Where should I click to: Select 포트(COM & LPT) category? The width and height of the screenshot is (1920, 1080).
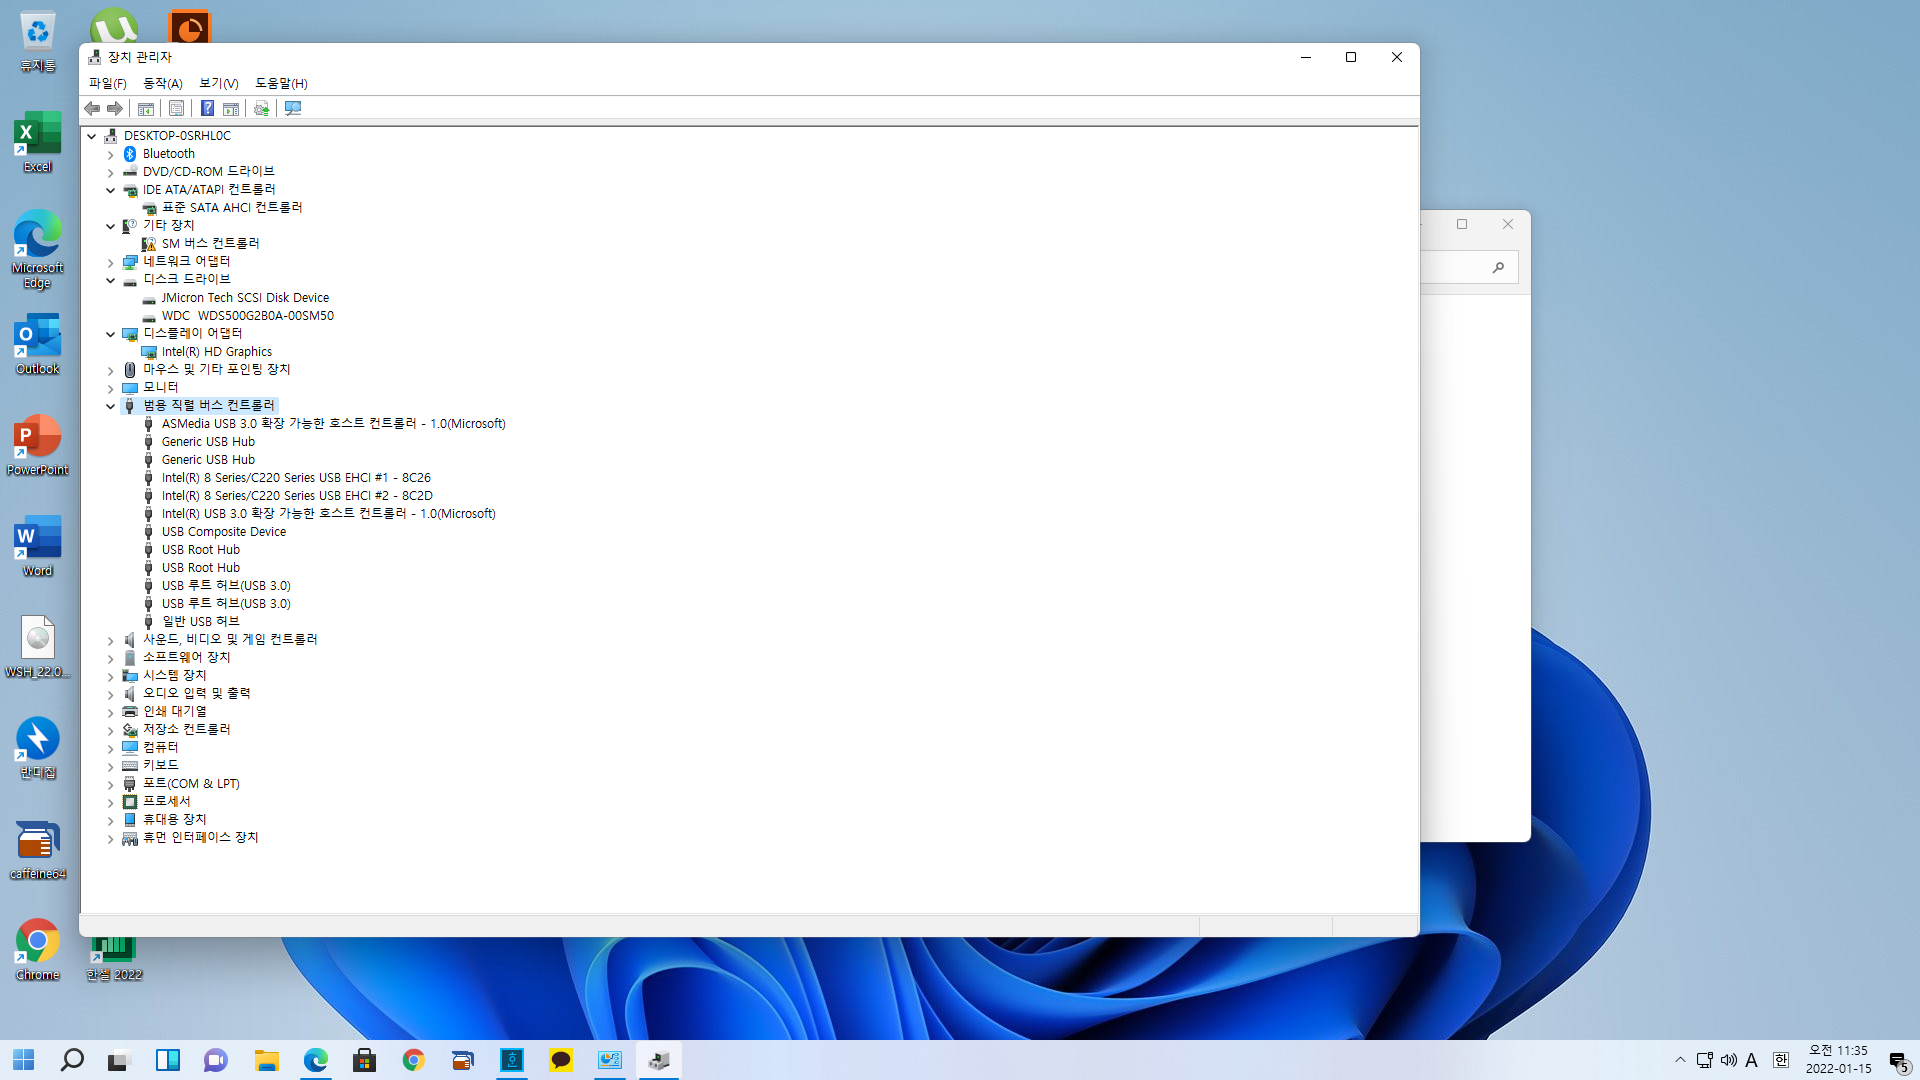pyautogui.click(x=191, y=784)
